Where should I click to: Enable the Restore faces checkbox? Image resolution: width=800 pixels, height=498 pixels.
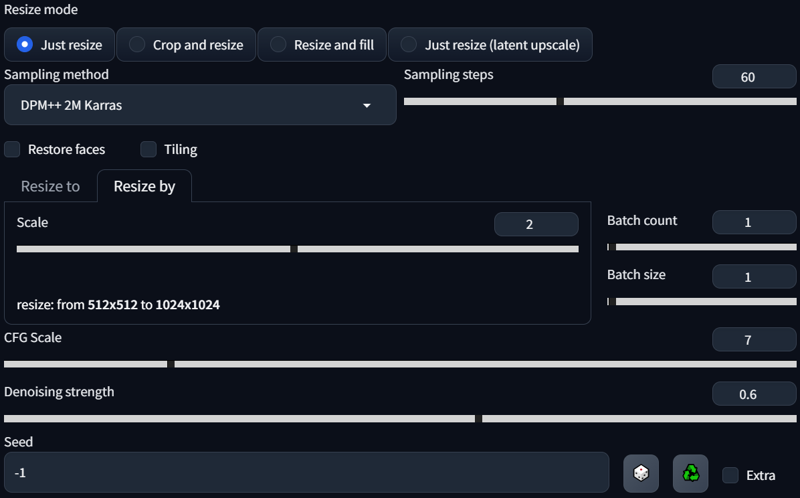pos(12,150)
